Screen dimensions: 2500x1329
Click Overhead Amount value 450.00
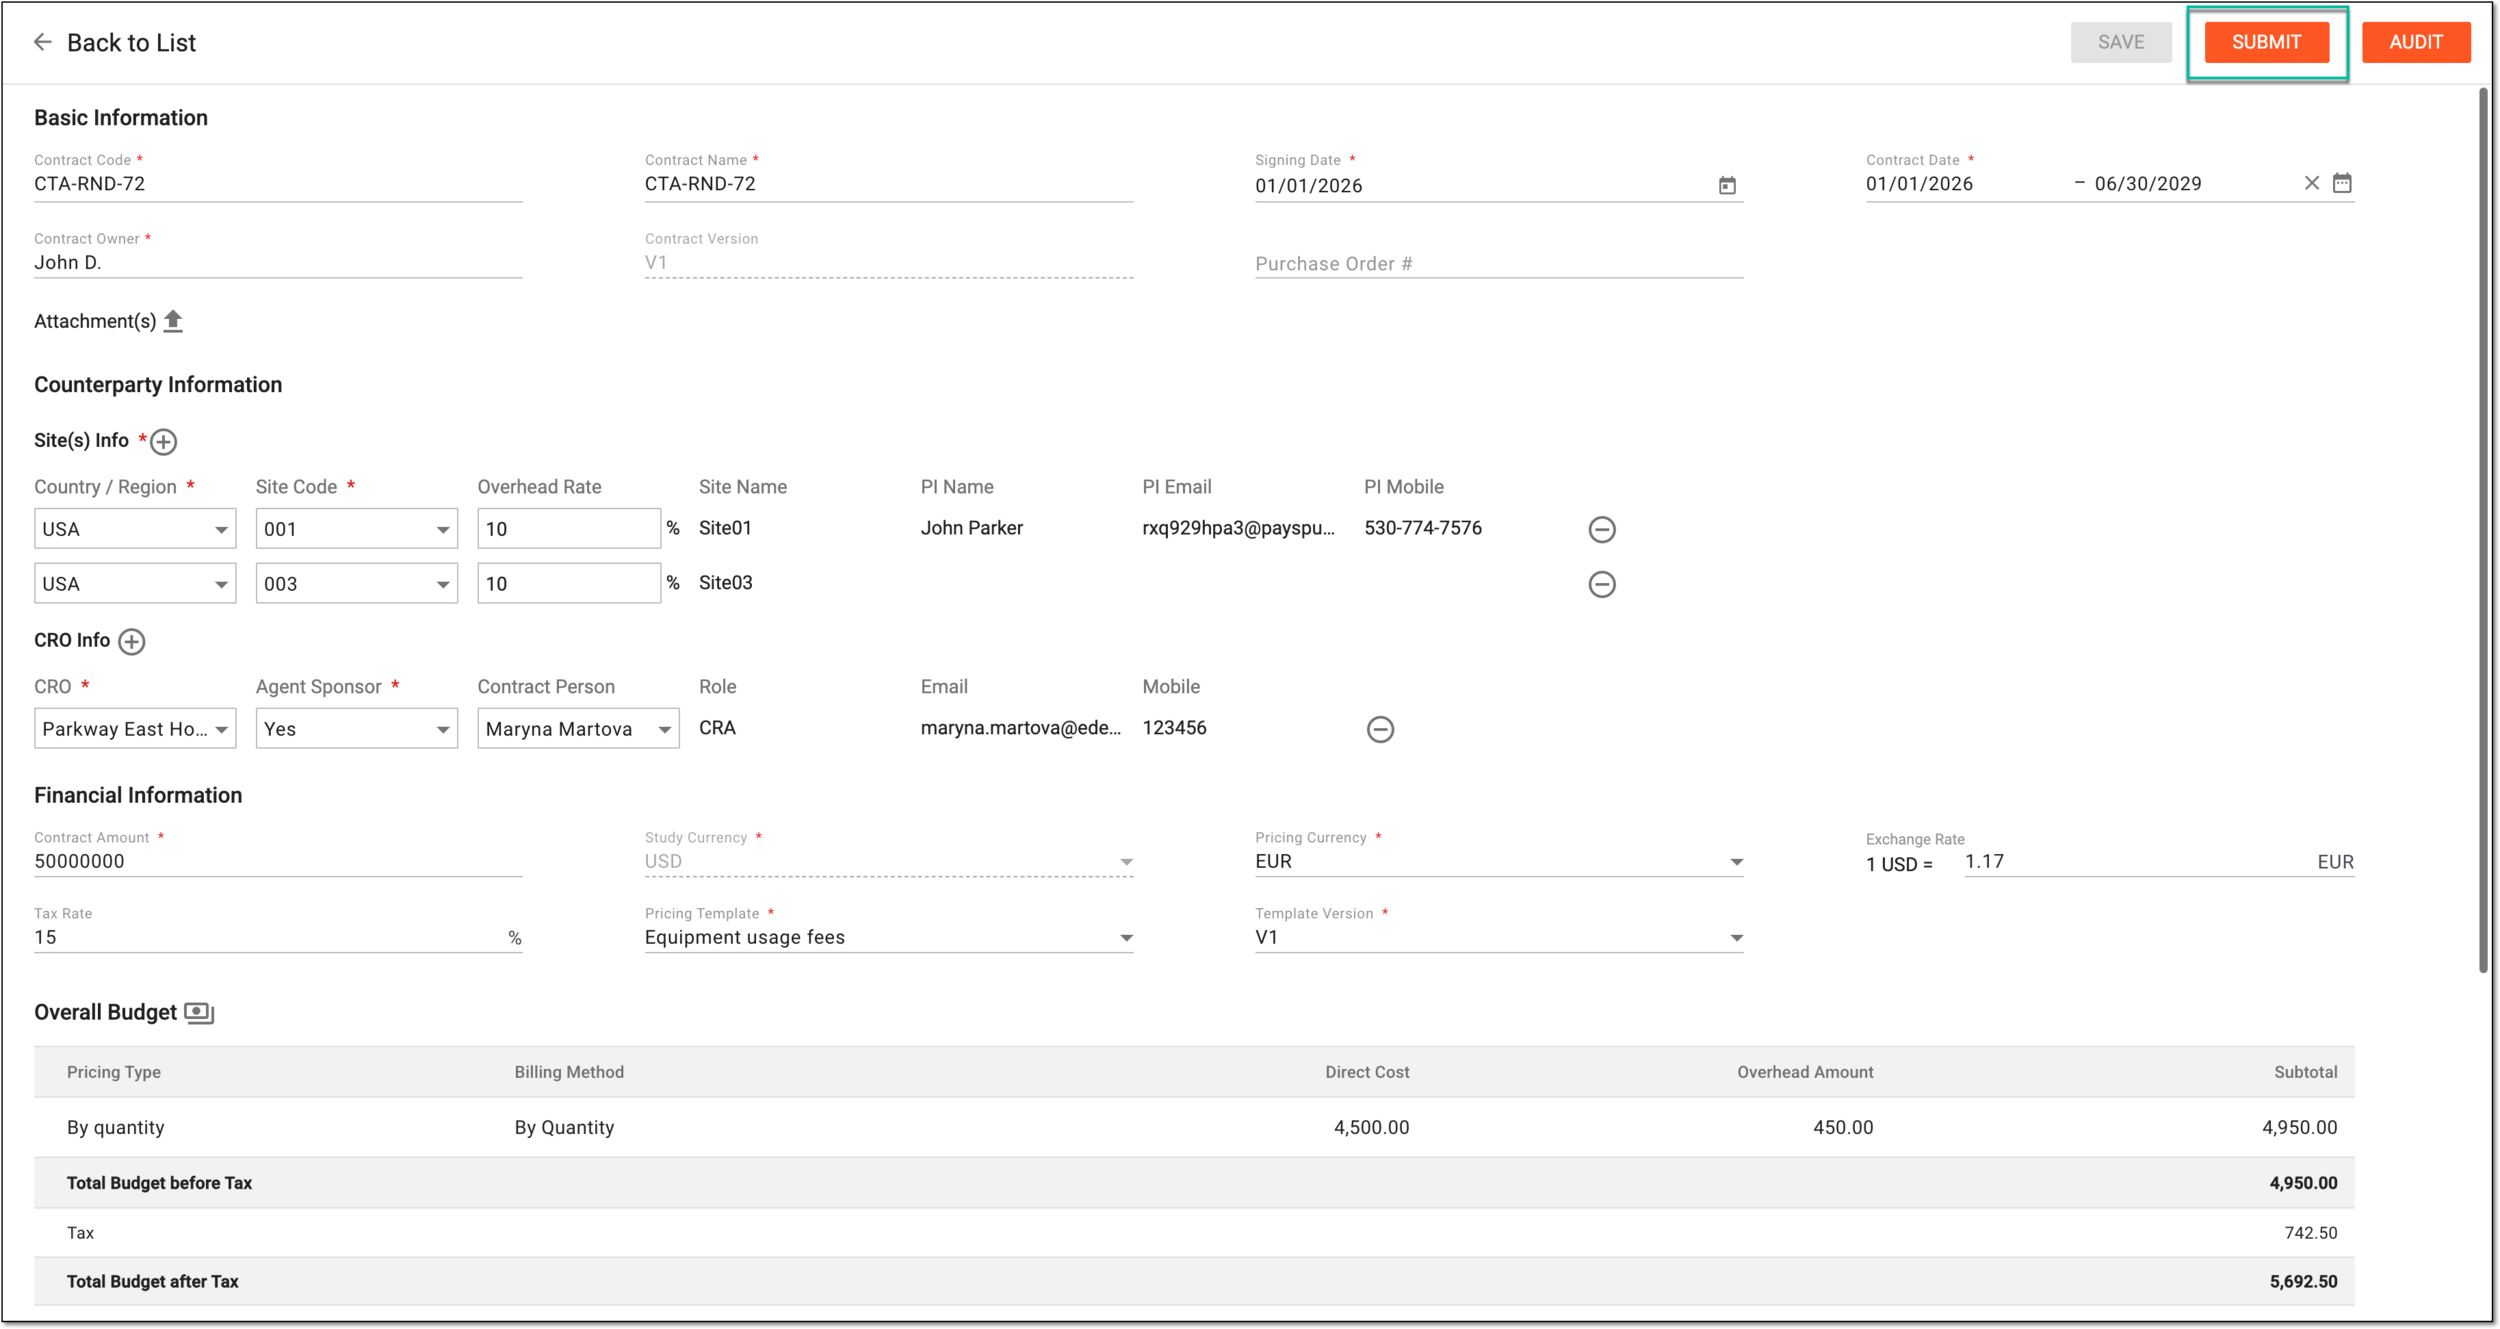pyautogui.click(x=1843, y=1128)
